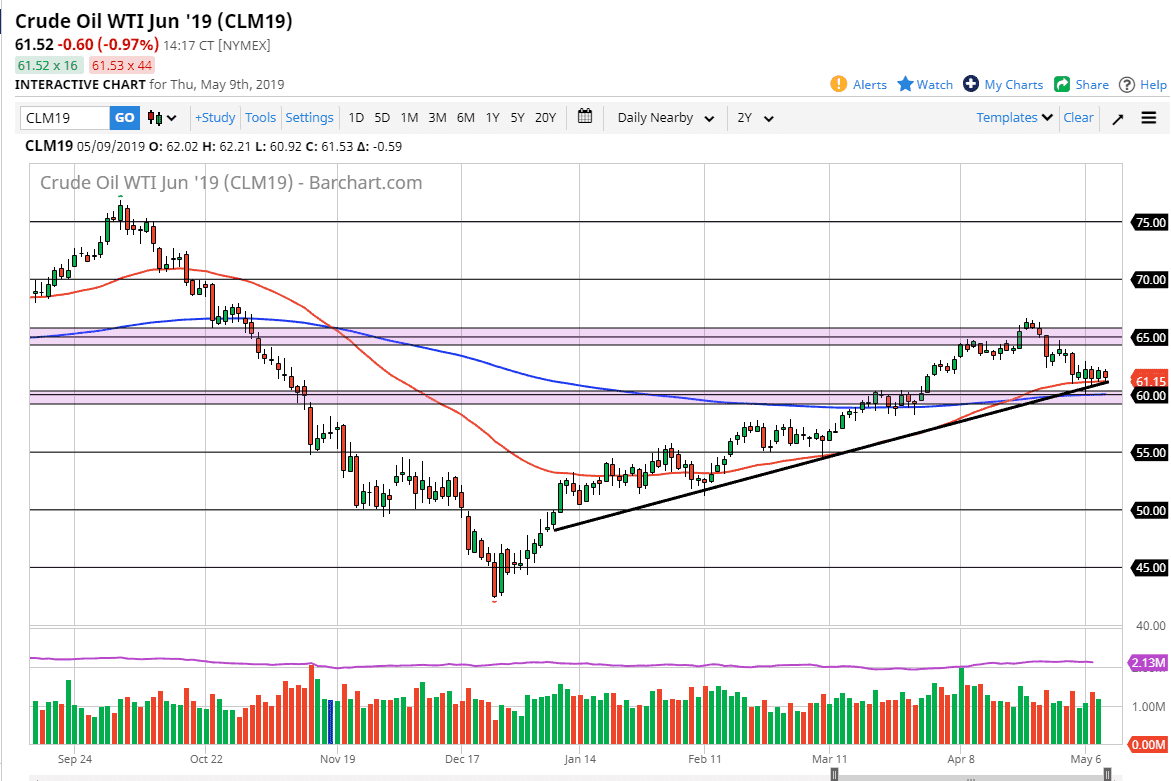The width and height of the screenshot is (1171, 781).
Task: Open the Daily Nearby dropdown
Action: pos(665,118)
